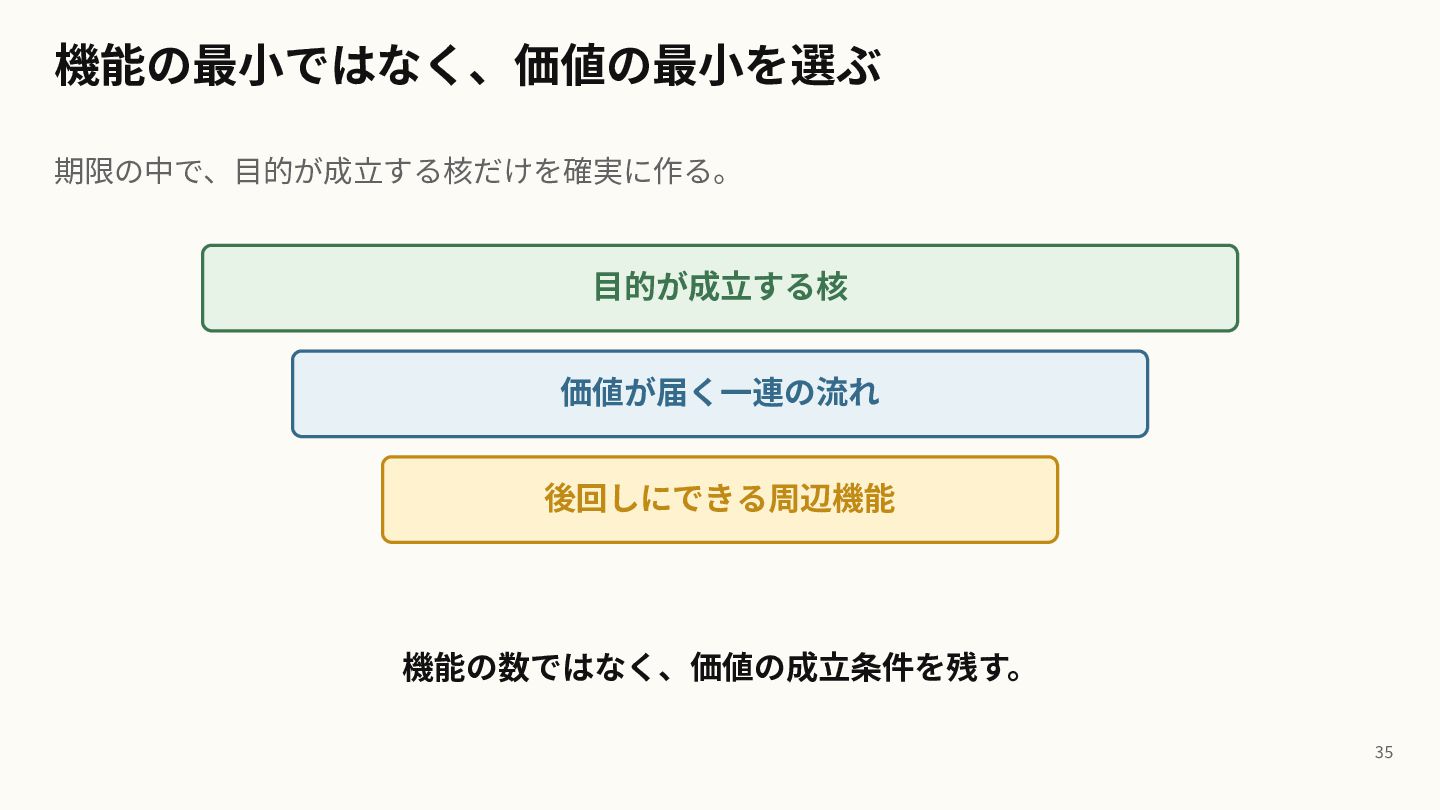Click the word 後回し in yellow box
Image resolution: width=1440 pixels, height=810 pixels.
(592, 498)
